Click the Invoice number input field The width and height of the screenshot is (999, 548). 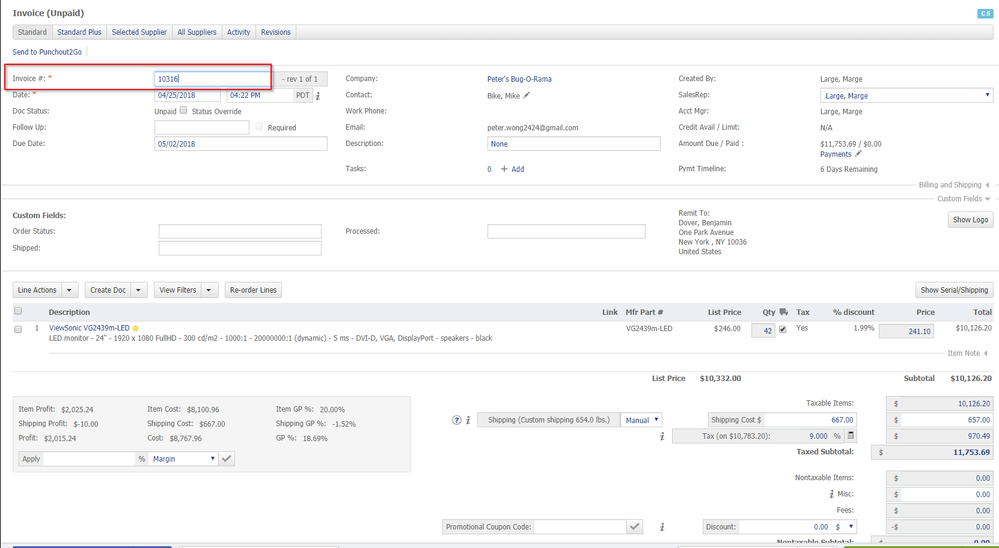[212, 79]
